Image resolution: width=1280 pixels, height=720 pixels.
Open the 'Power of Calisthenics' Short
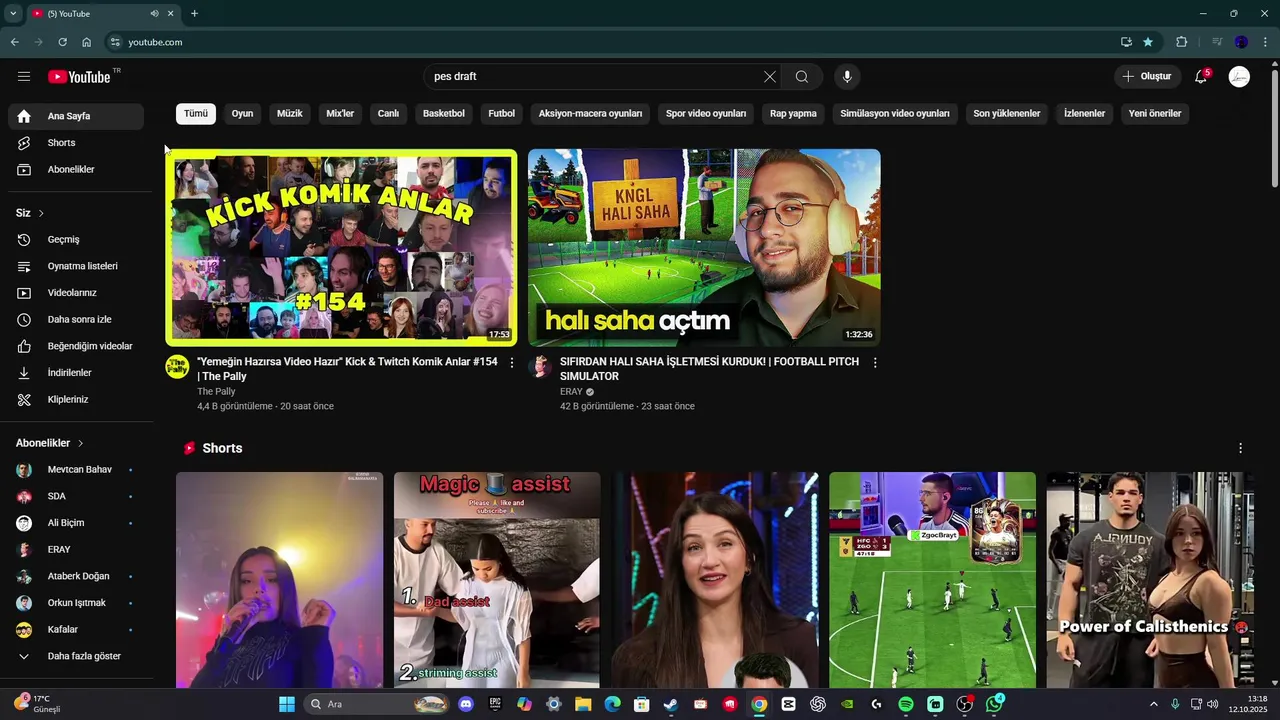tap(1150, 580)
